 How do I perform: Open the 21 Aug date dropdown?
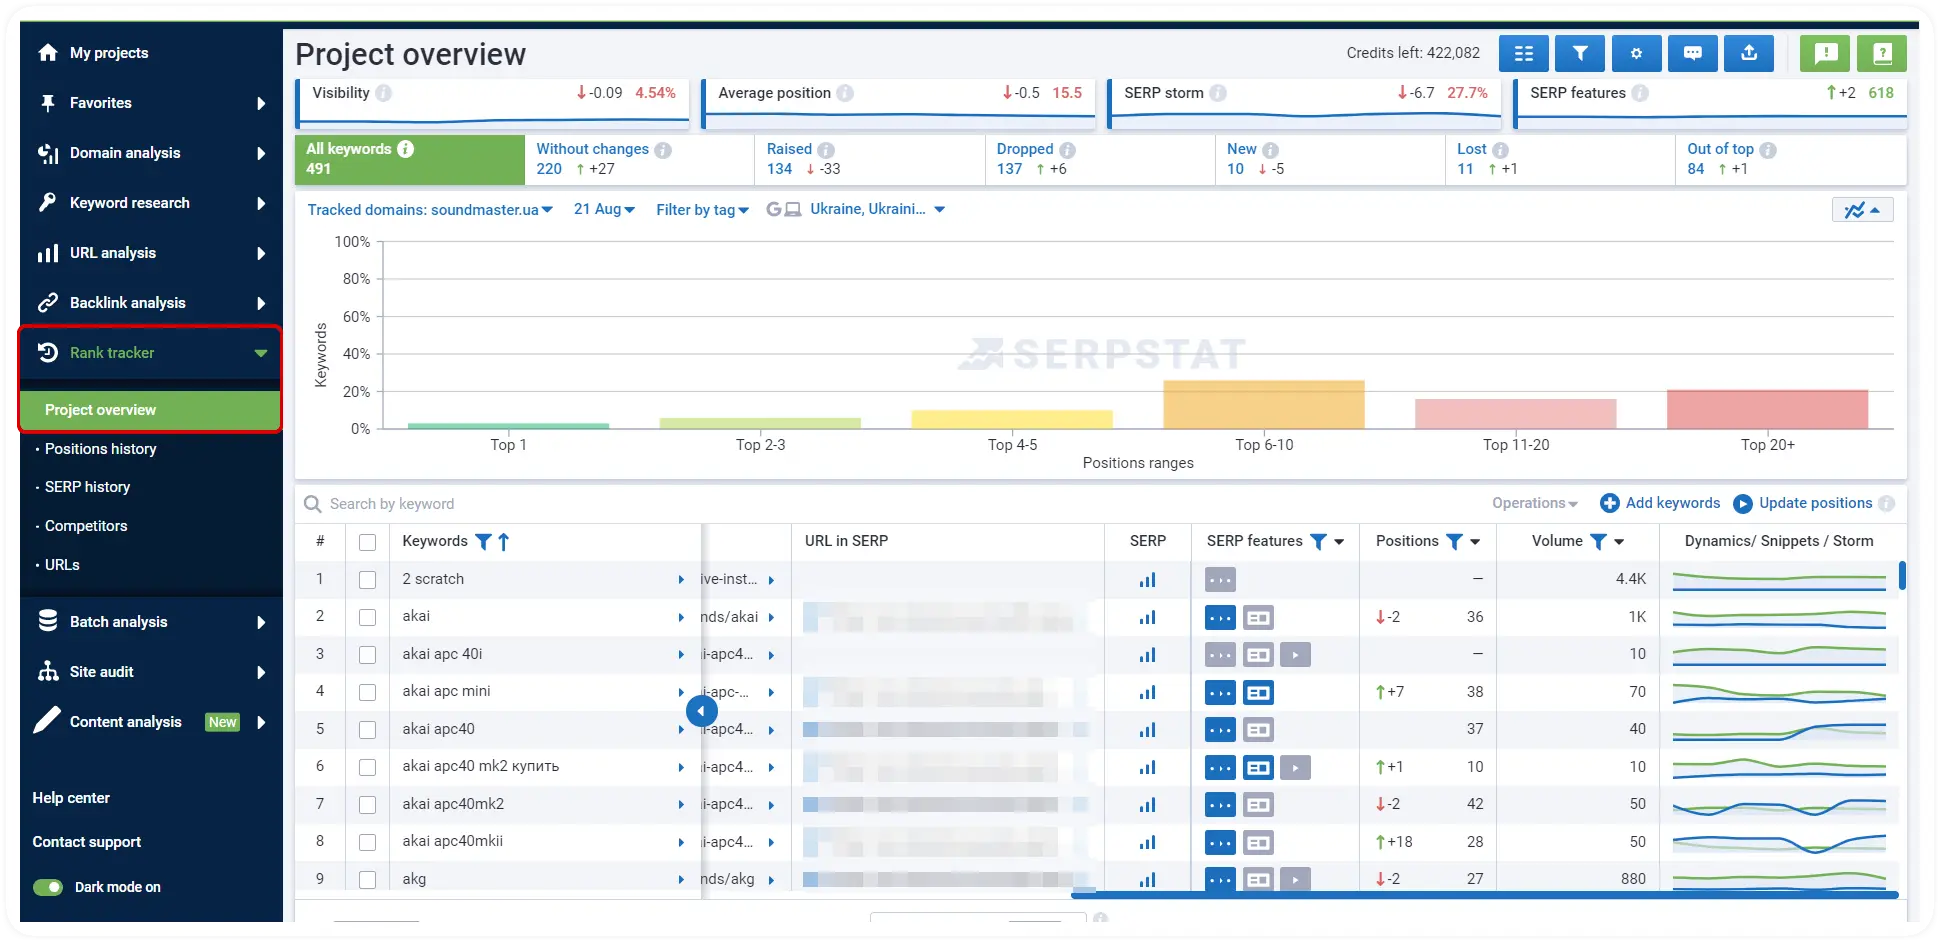click(604, 209)
